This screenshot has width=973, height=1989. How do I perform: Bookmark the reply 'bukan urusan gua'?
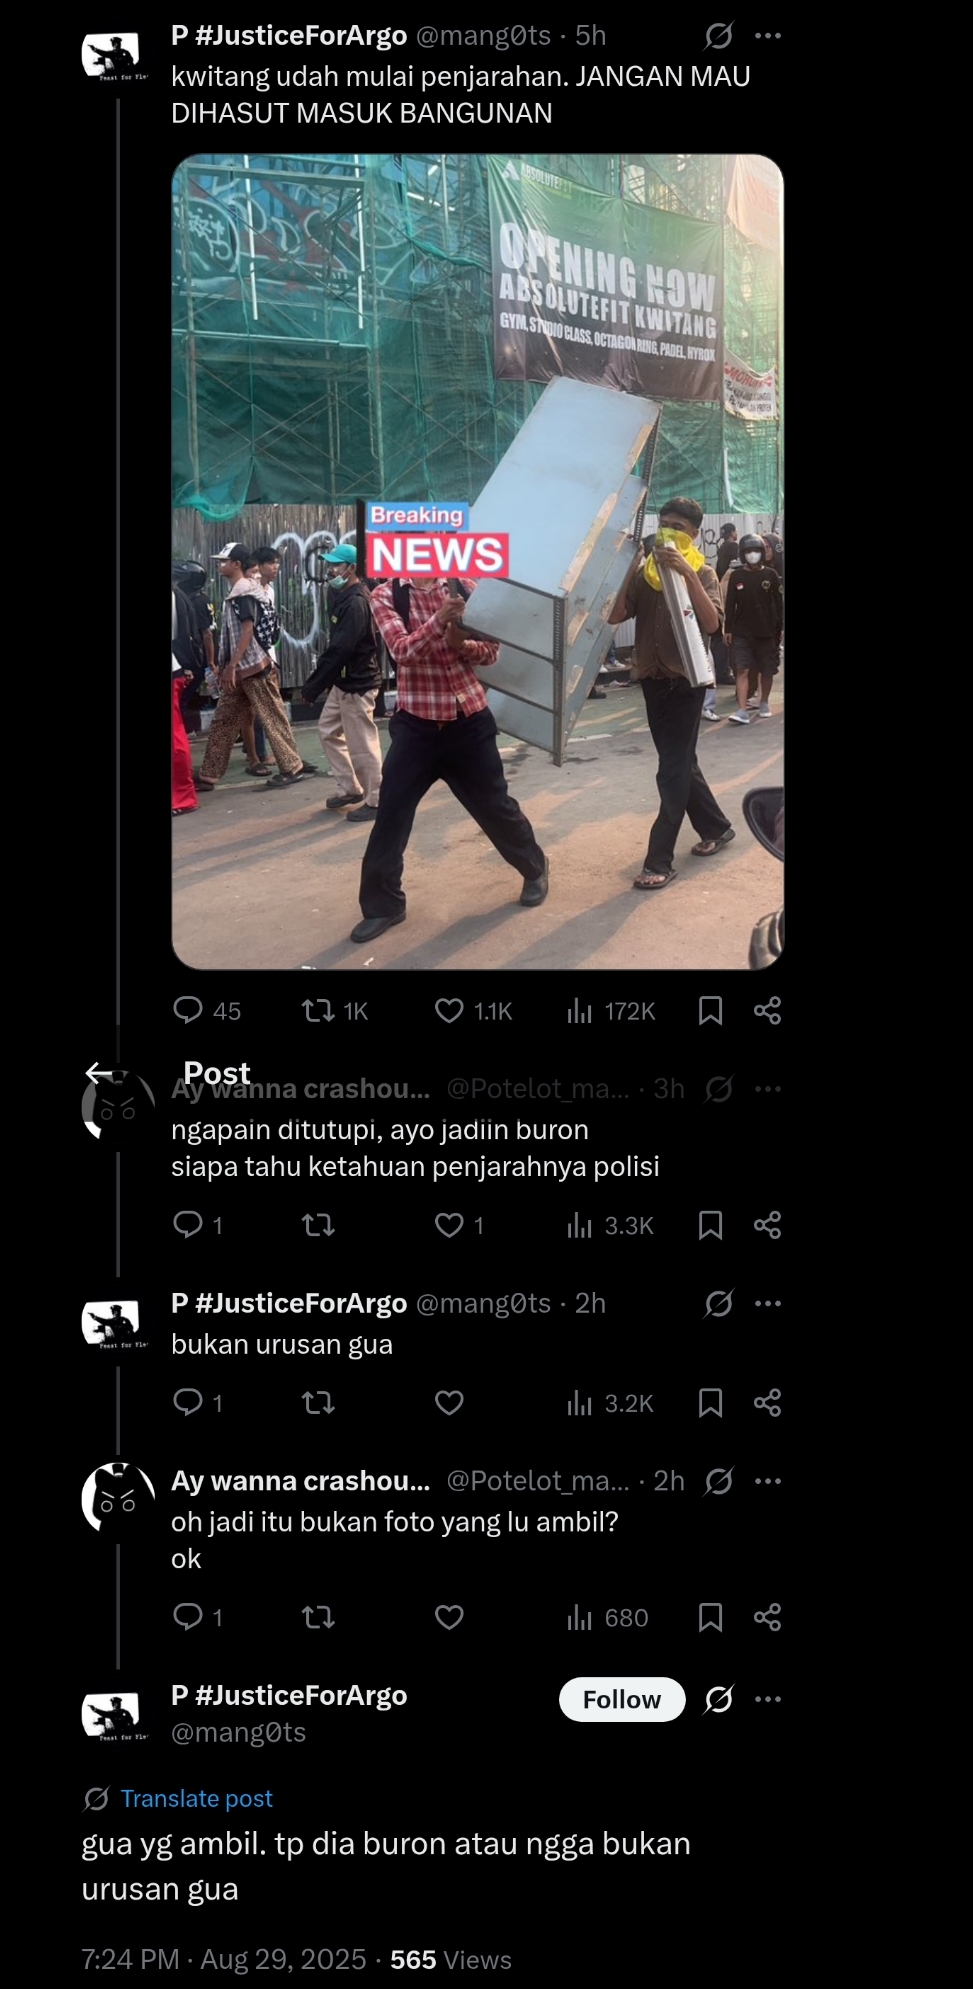(710, 1403)
